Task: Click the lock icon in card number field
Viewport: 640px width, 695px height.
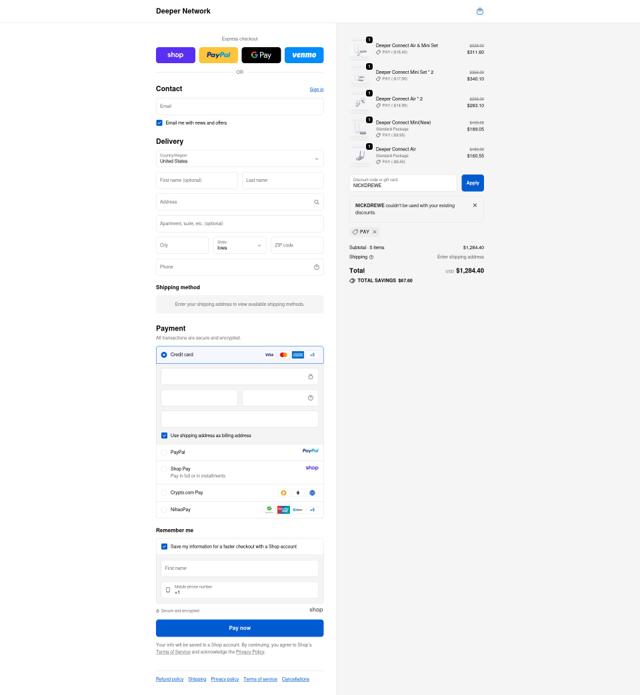Action: pos(310,377)
